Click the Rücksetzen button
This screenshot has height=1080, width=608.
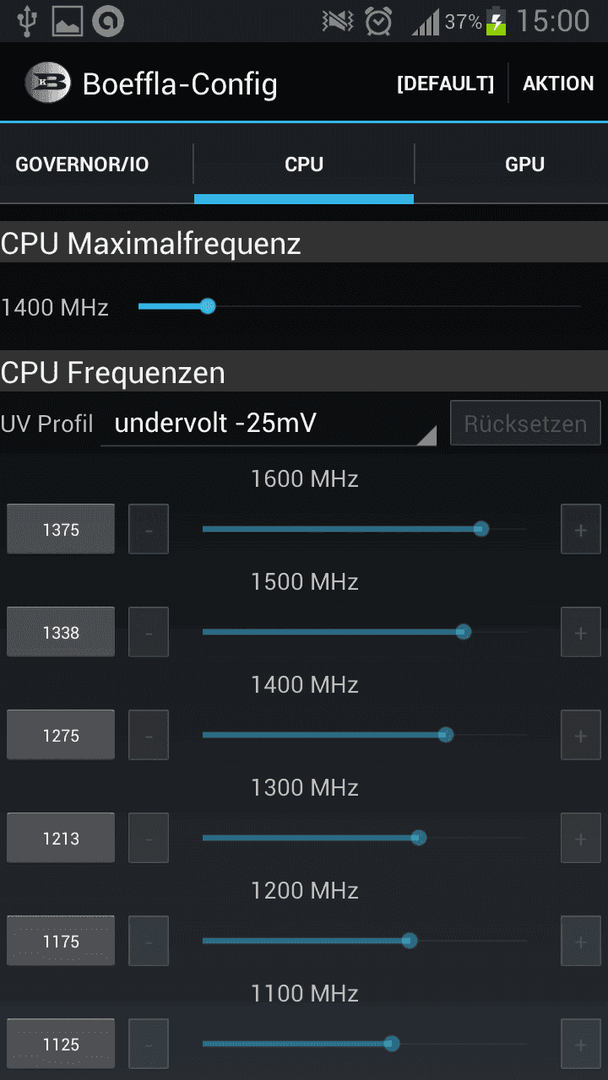coord(525,423)
